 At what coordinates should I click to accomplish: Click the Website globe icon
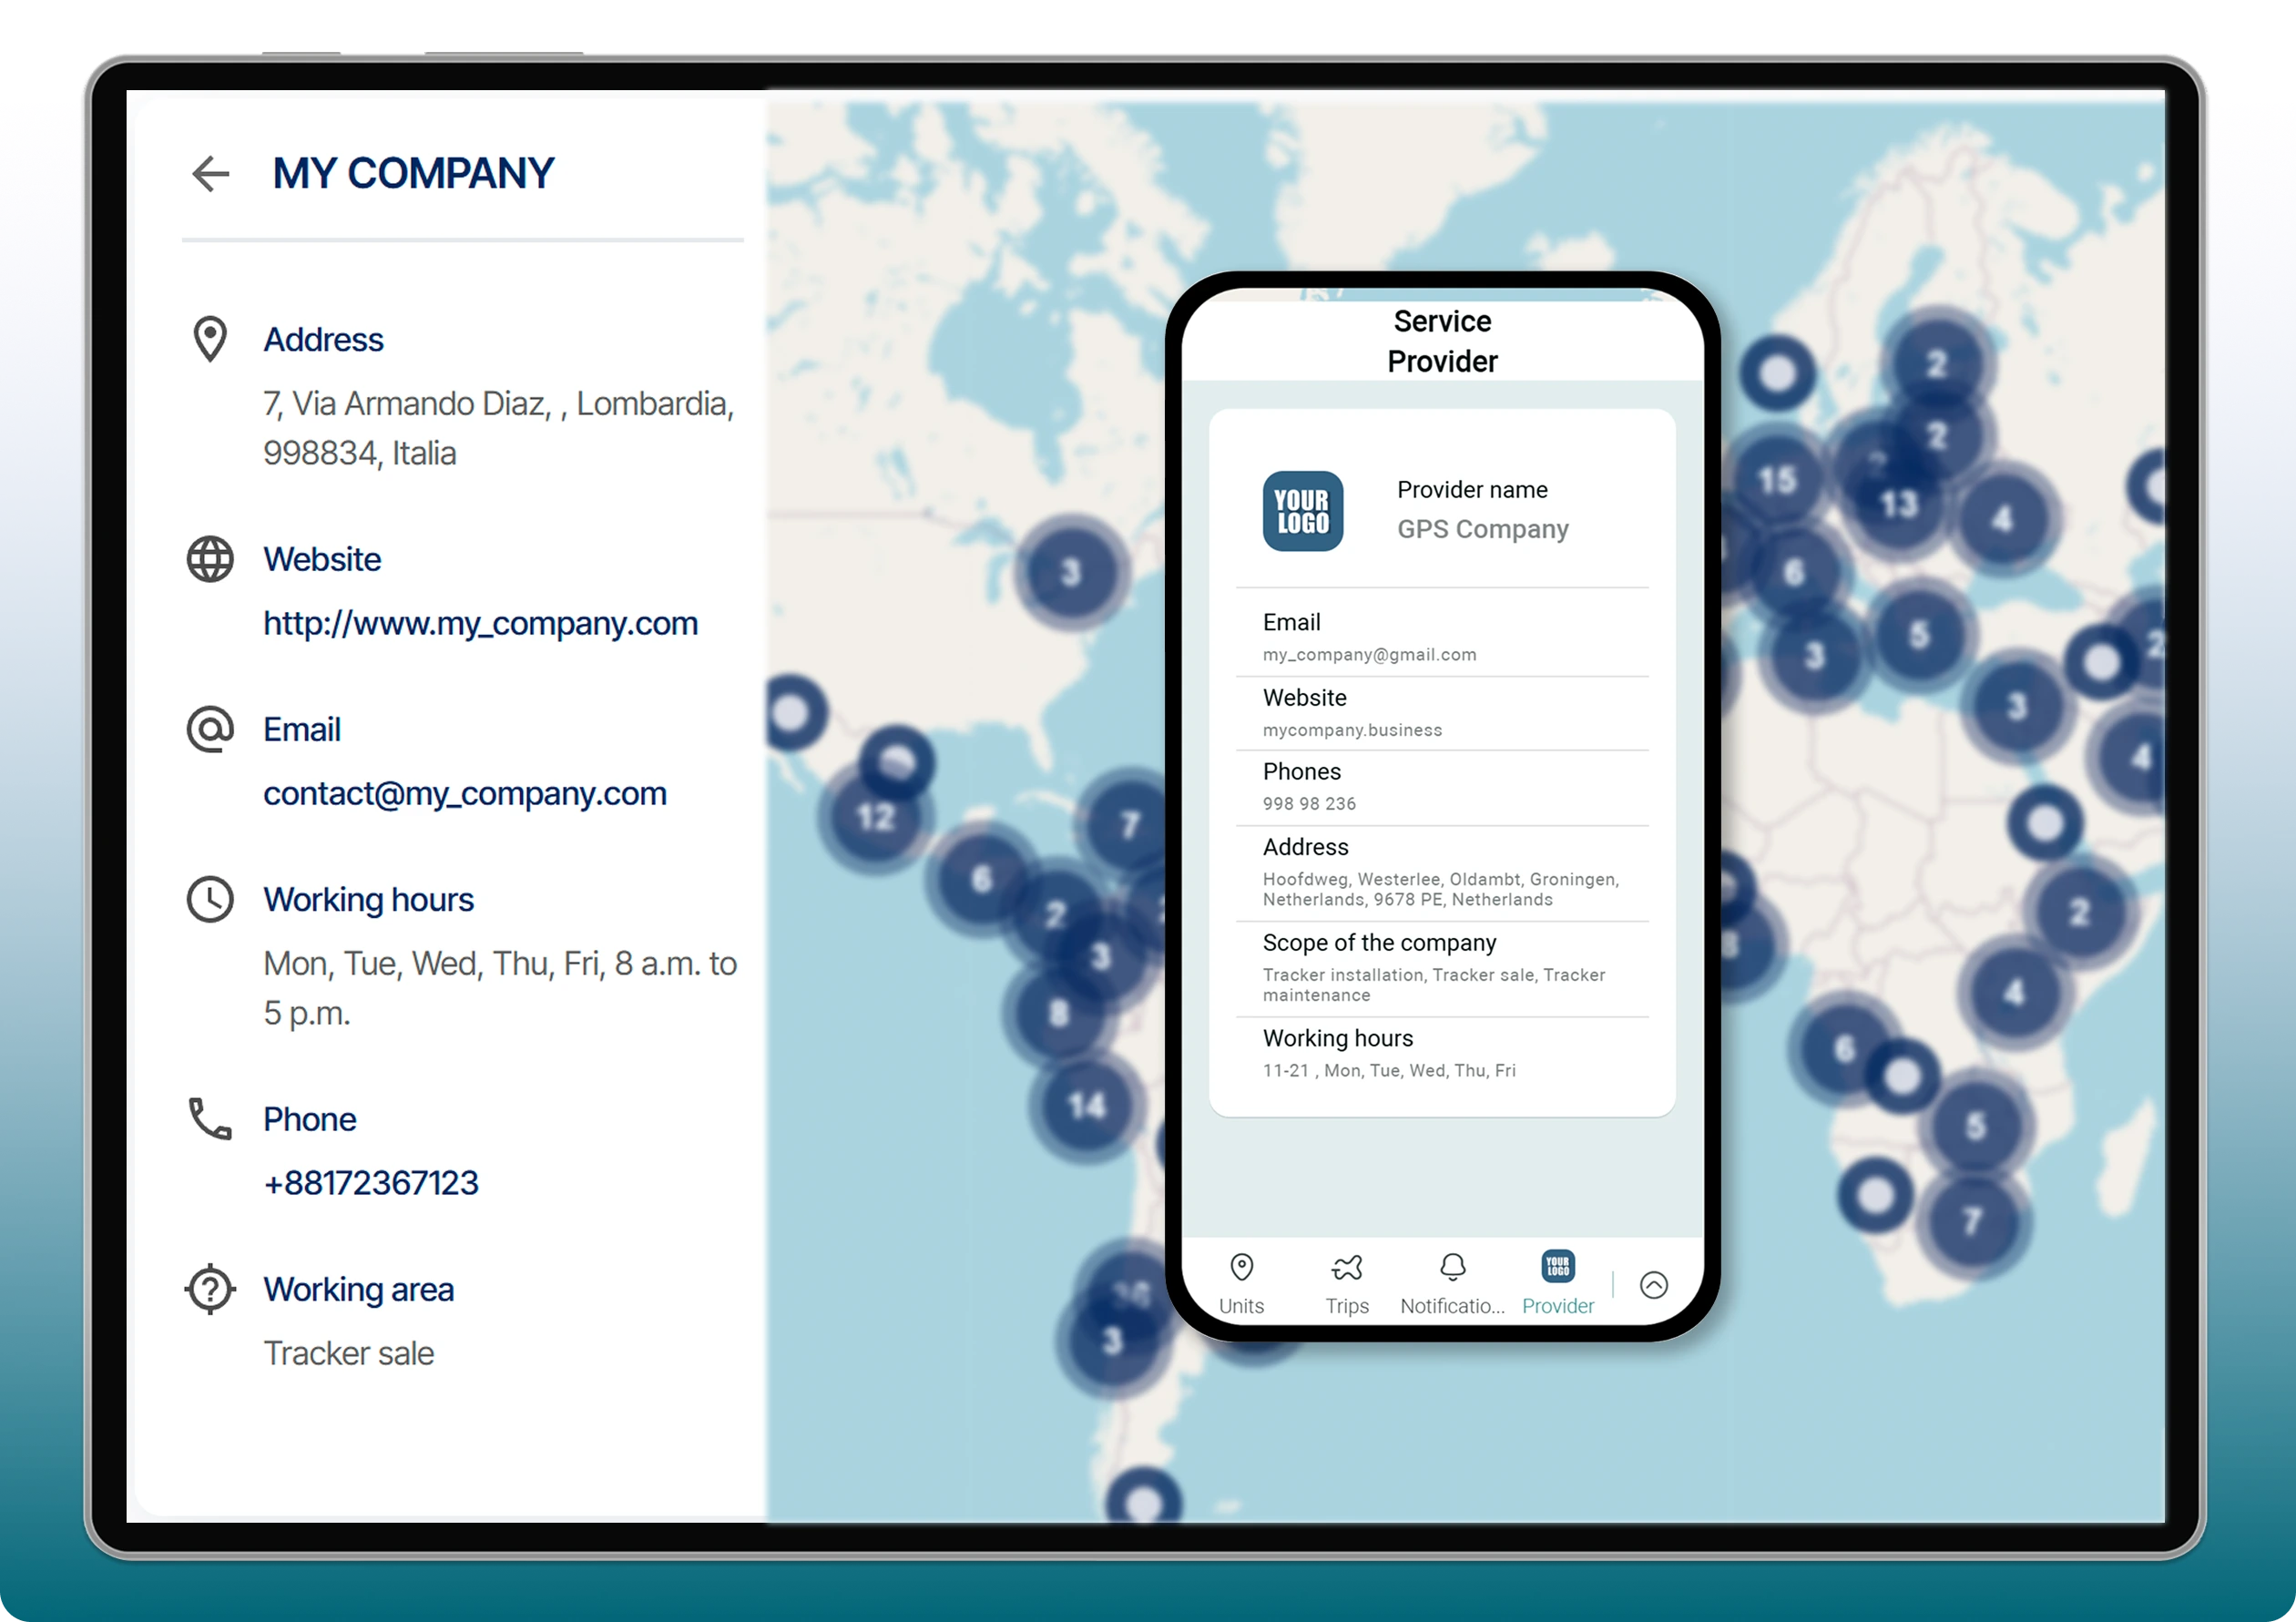coord(210,559)
